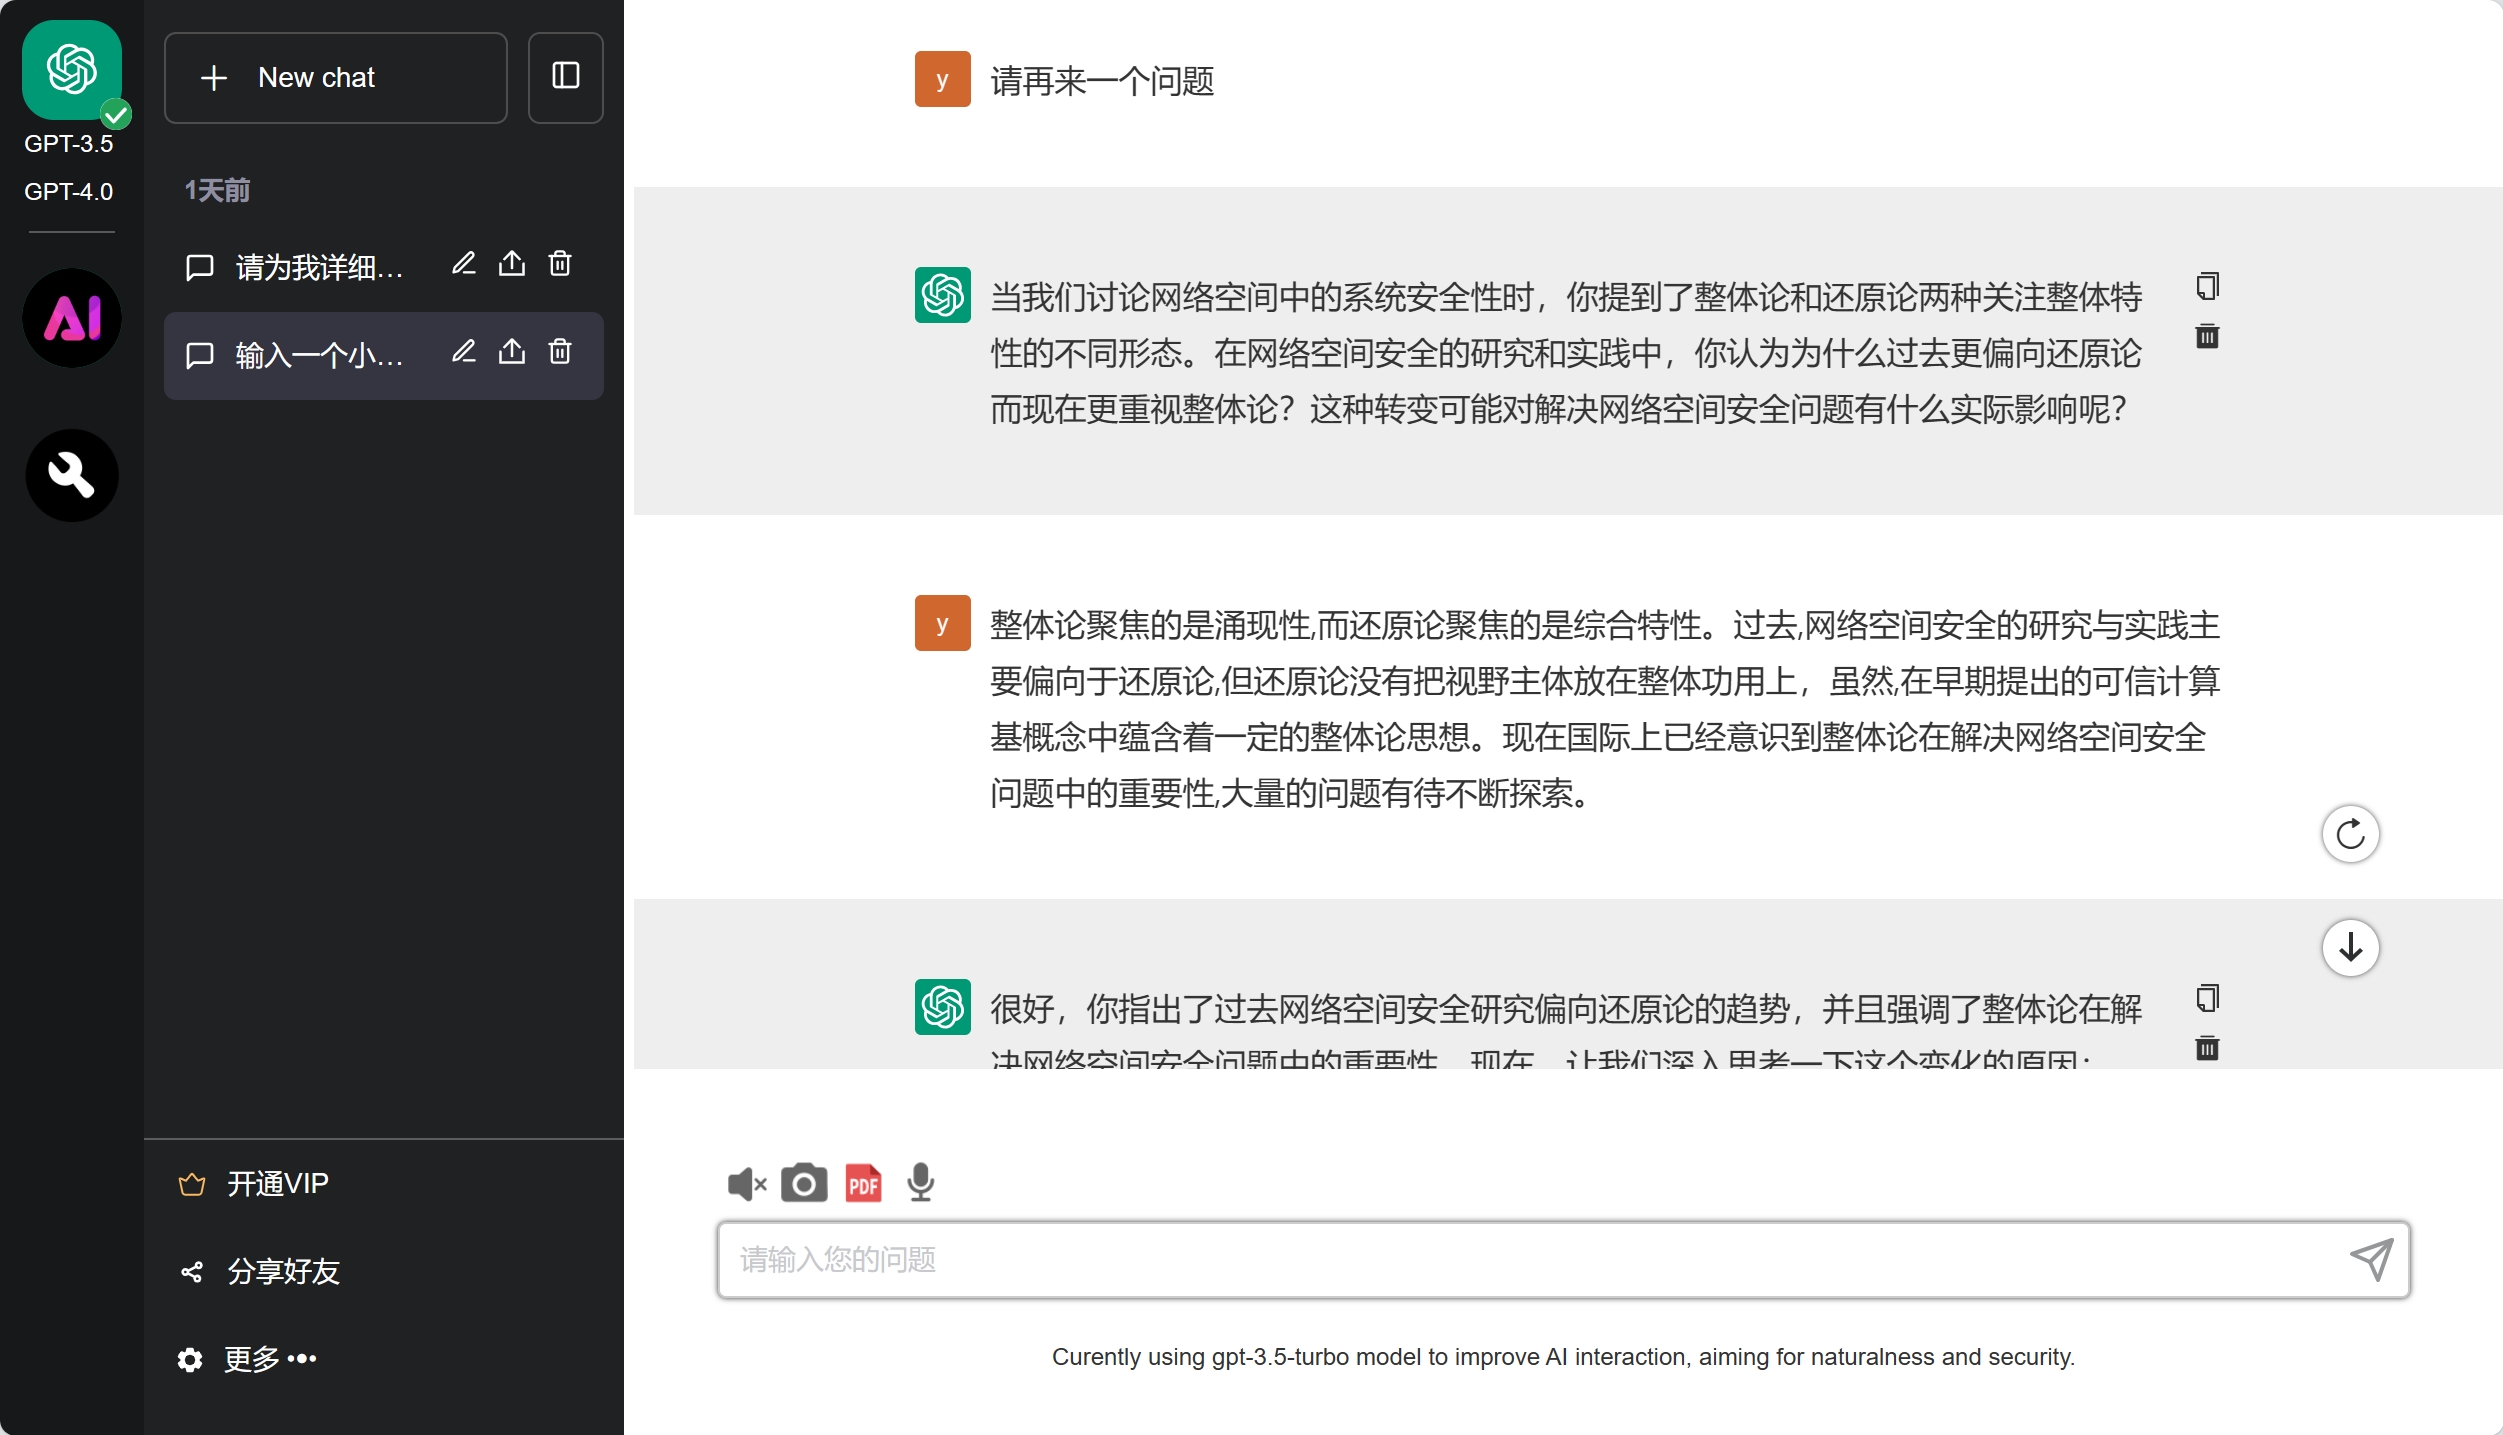The image size is (2503, 1435).
Task: Open the pink AI tool sidebar icon
Action: tap(72, 318)
